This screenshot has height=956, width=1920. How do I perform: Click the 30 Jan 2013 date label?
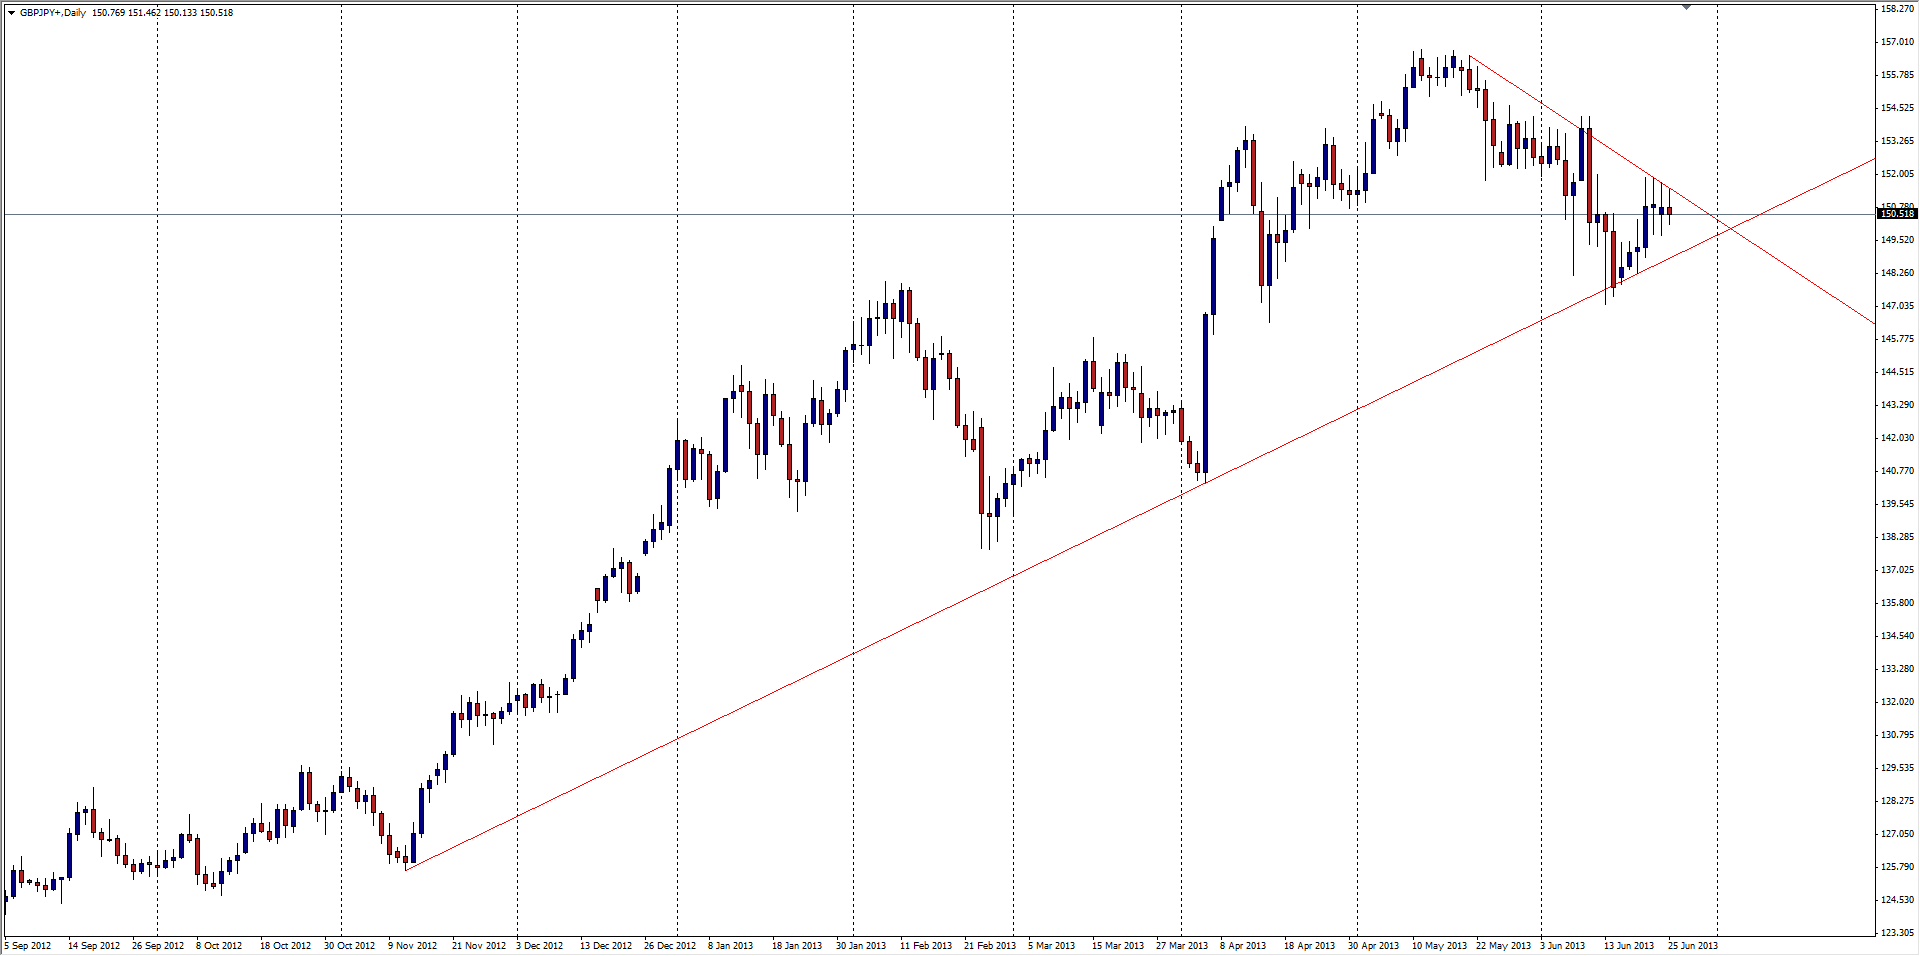861,946
